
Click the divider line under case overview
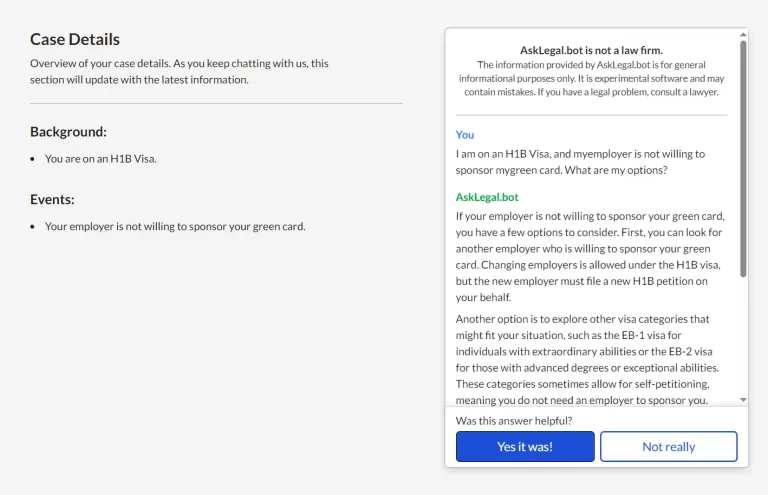tap(216, 103)
